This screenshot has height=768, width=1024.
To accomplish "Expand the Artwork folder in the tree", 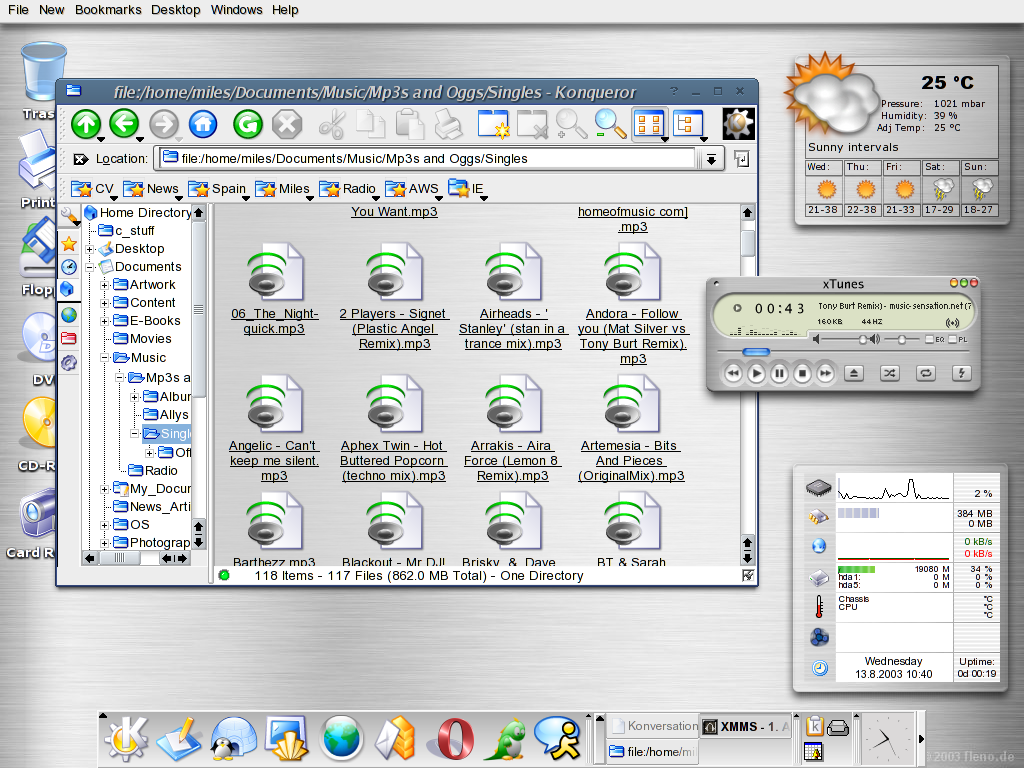I will pyautogui.click(x=104, y=285).
